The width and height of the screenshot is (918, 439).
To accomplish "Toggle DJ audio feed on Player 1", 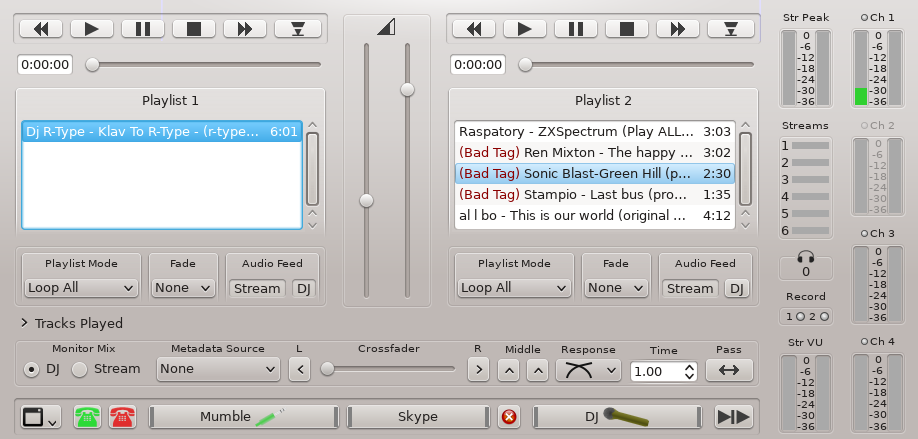I will click(303, 289).
